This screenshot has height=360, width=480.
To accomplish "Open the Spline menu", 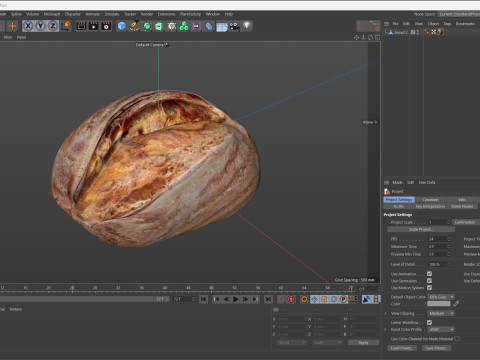I will point(16,14).
